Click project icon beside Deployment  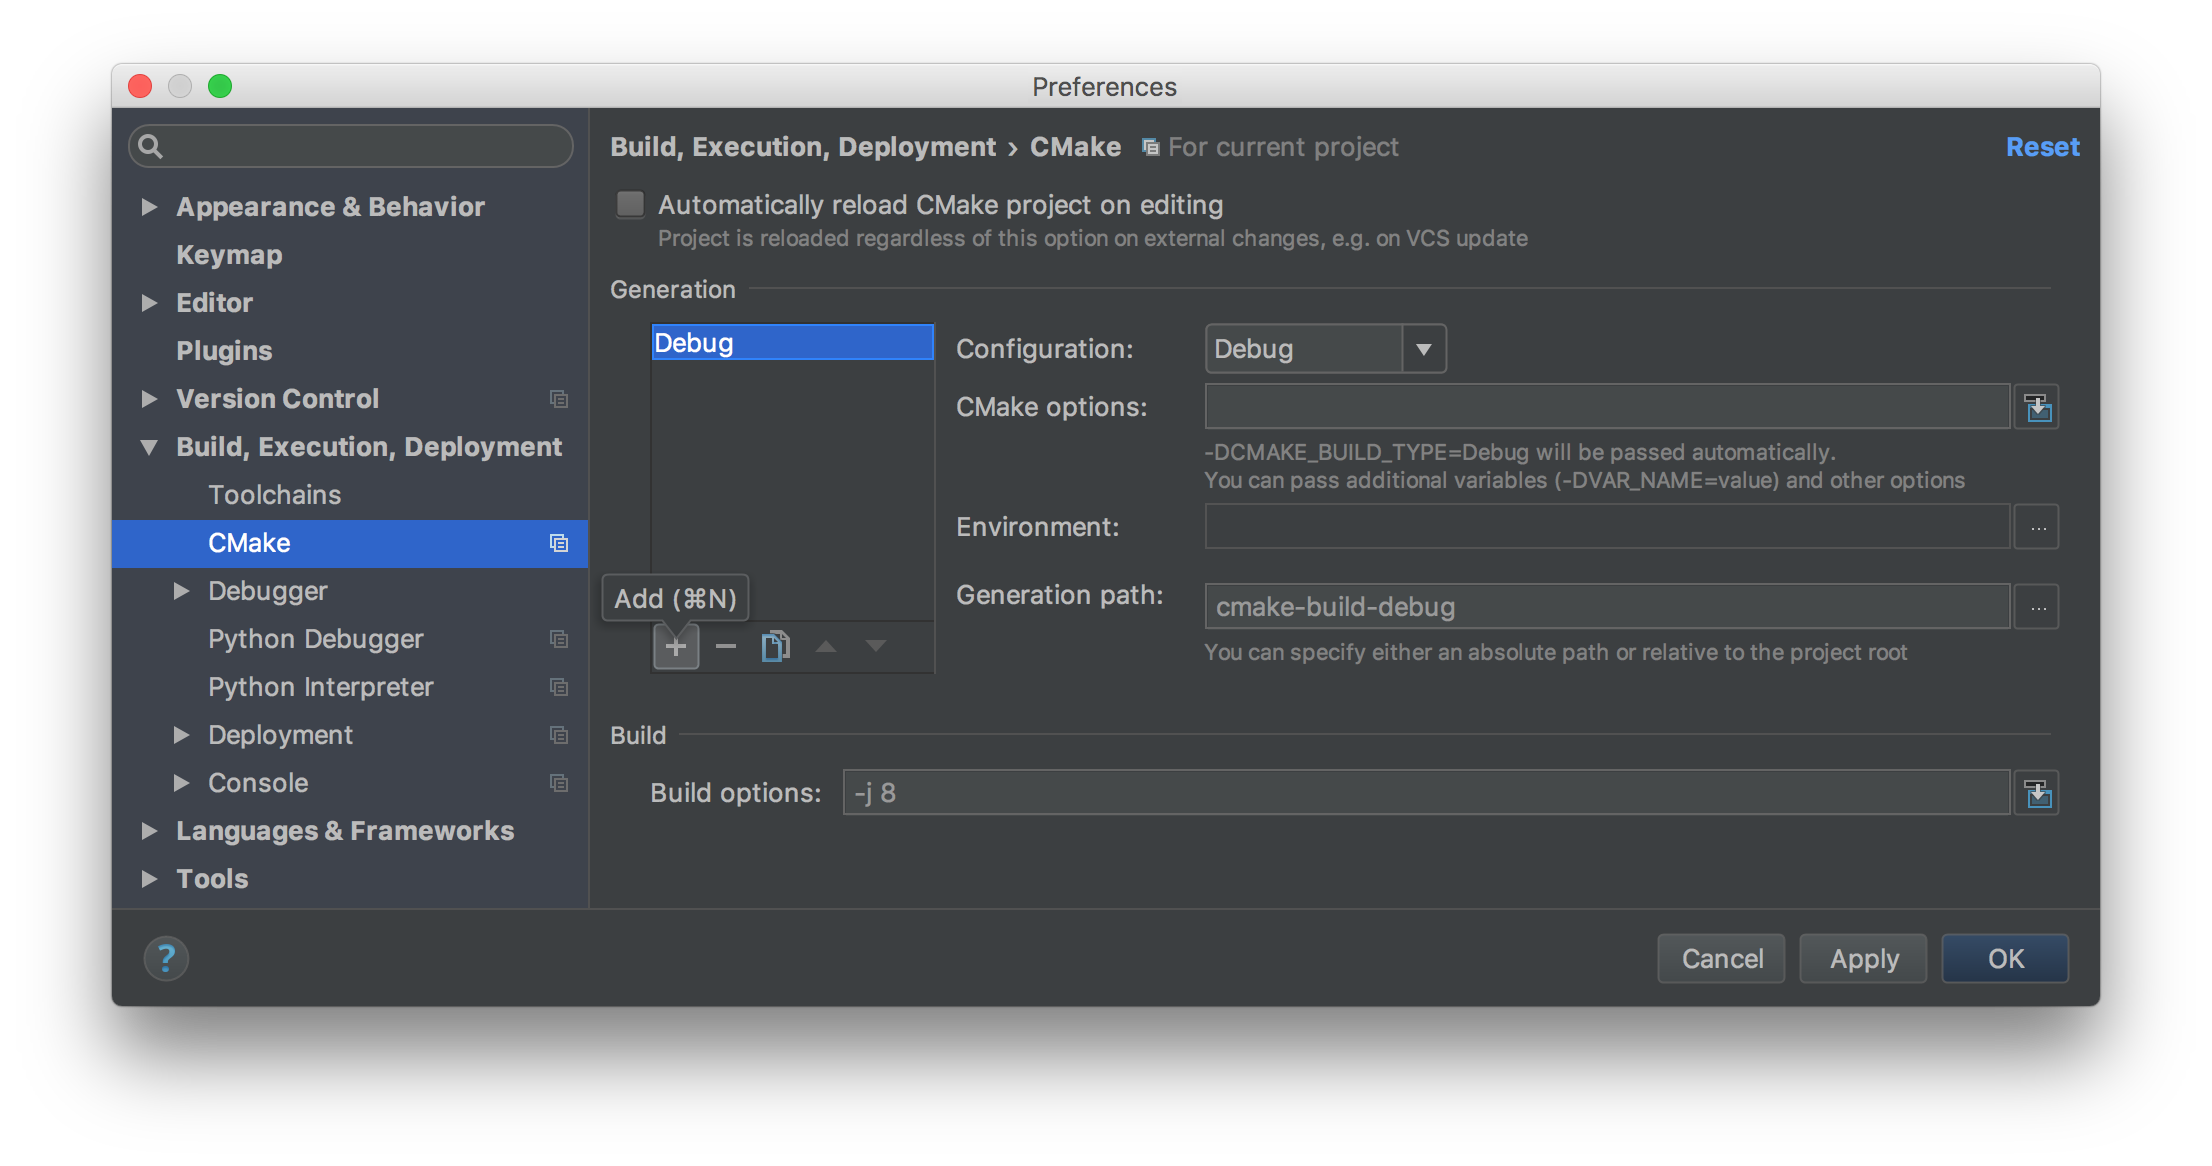(x=559, y=735)
